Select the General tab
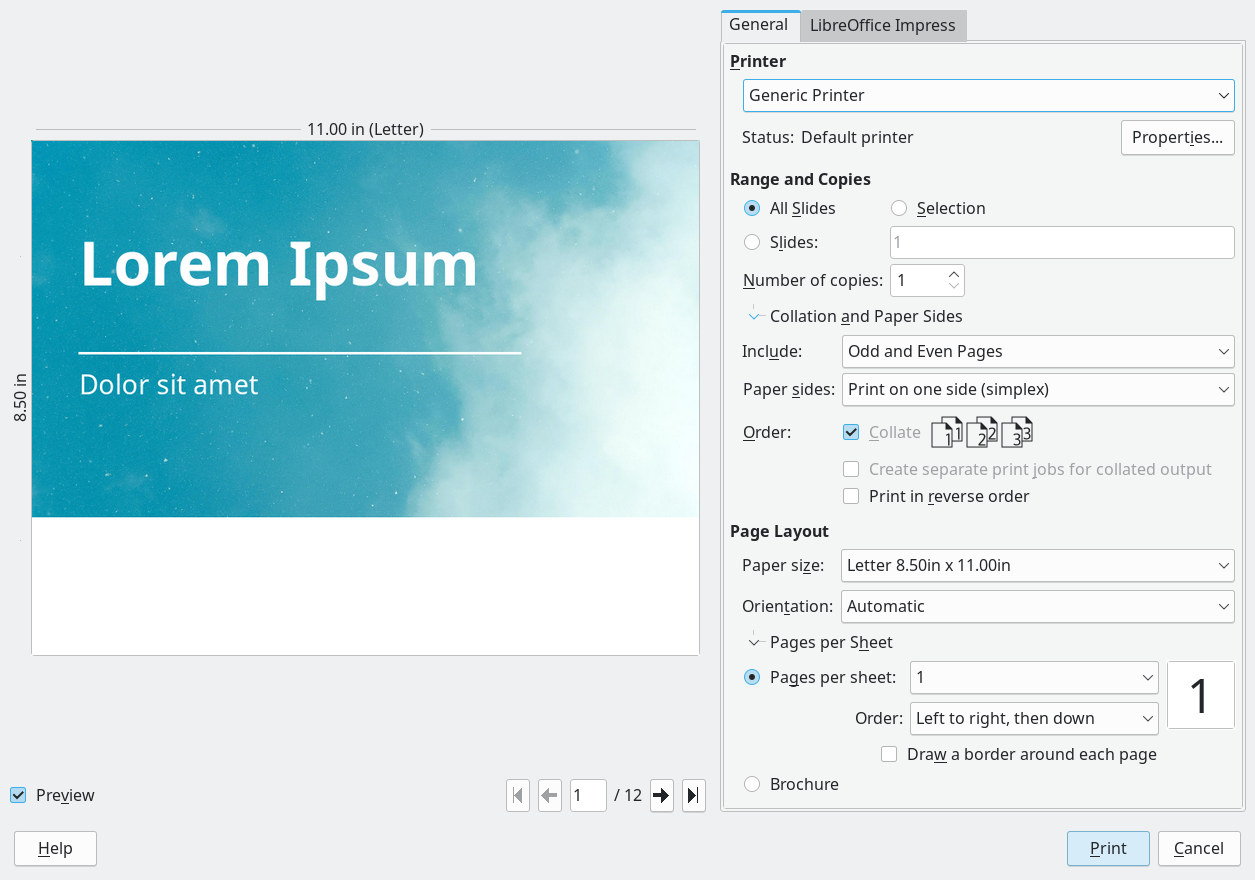 760,25
